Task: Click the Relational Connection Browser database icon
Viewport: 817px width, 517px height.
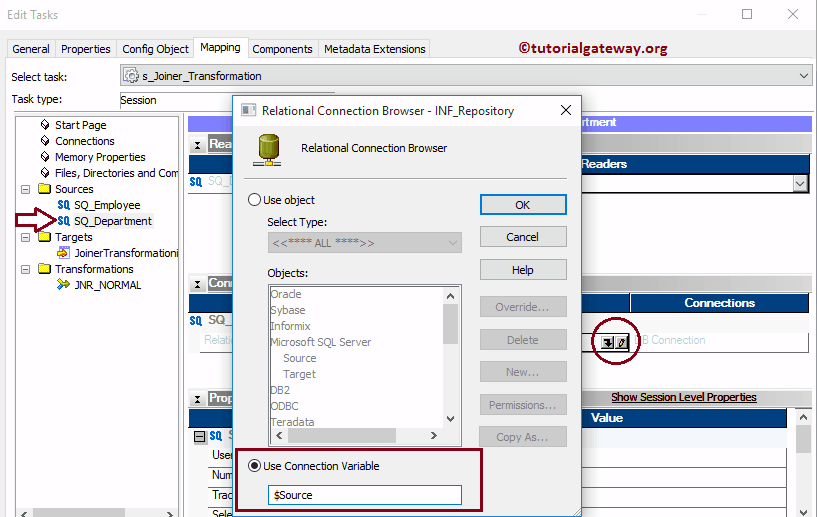Action: [267, 150]
